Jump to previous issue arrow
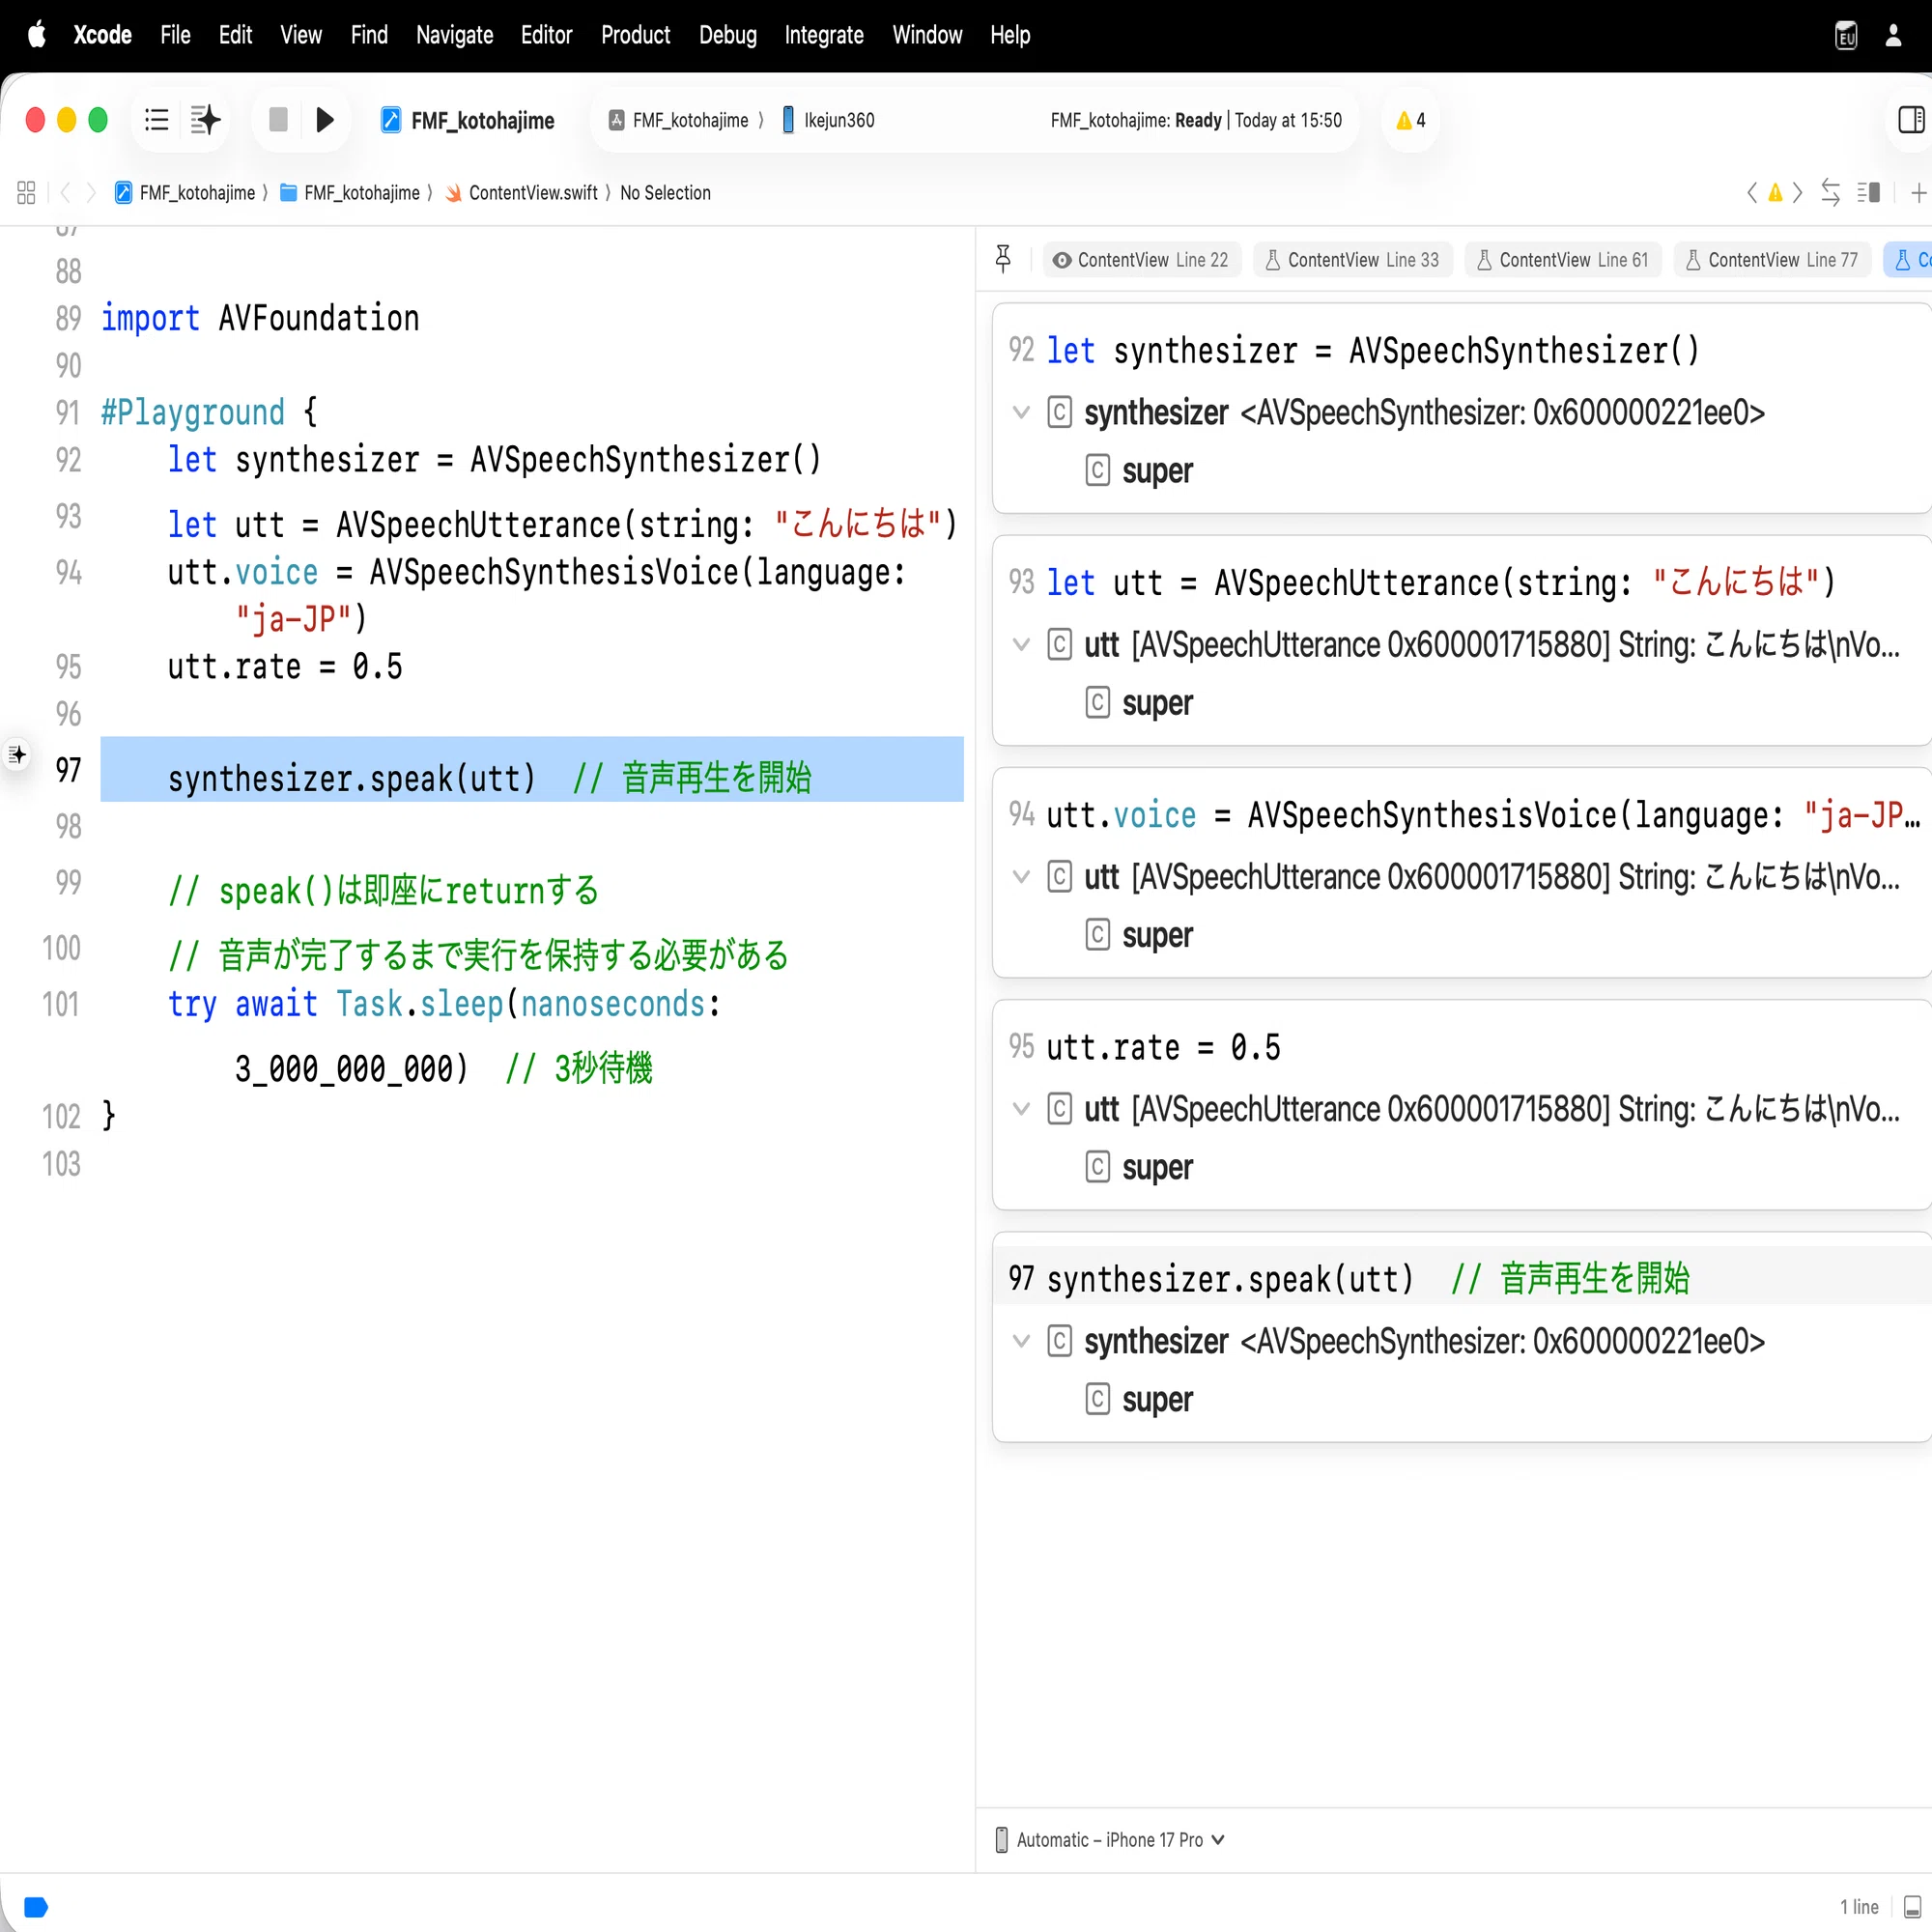Image resolution: width=1932 pixels, height=1932 pixels. click(1752, 192)
